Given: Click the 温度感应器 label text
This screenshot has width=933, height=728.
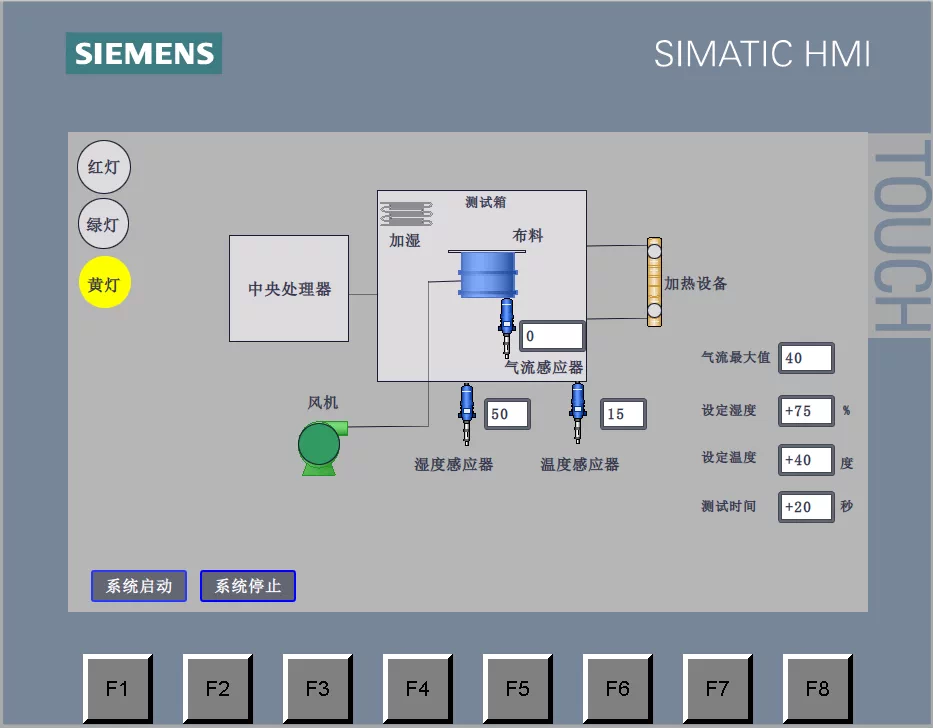Looking at the screenshot, I should 580,464.
